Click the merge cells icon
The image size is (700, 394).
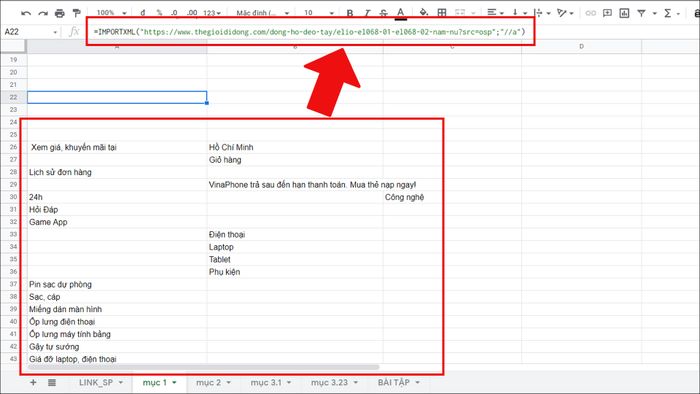(x=460, y=13)
